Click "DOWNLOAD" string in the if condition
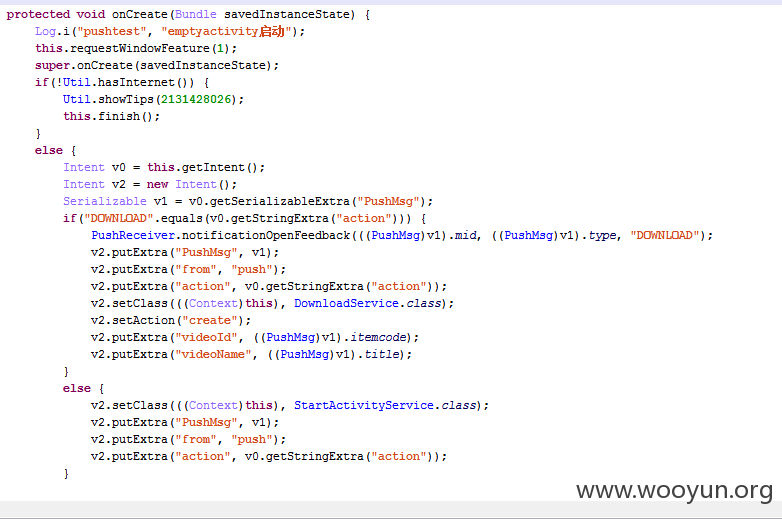Image resolution: width=782 pixels, height=519 pixels. pos(119,218)
